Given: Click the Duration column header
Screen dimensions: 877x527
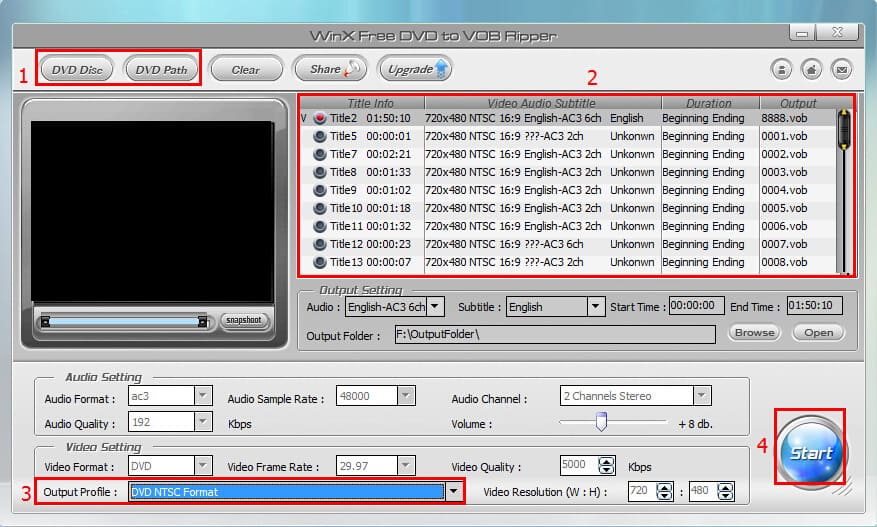Looking at the screenshot, I should [x=709, y=103].
